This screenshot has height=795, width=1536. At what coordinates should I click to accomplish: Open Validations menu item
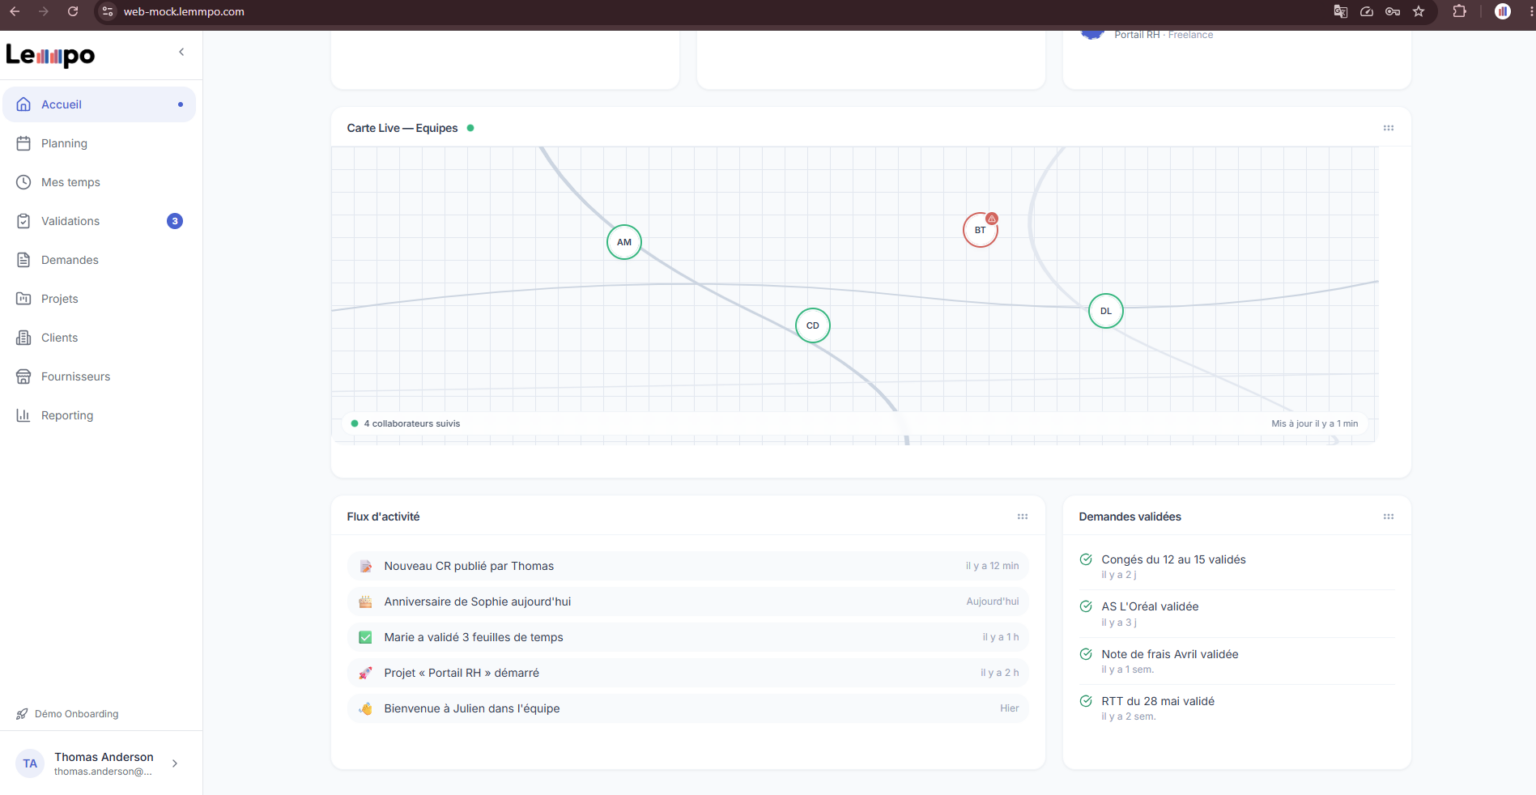[99, 221]
